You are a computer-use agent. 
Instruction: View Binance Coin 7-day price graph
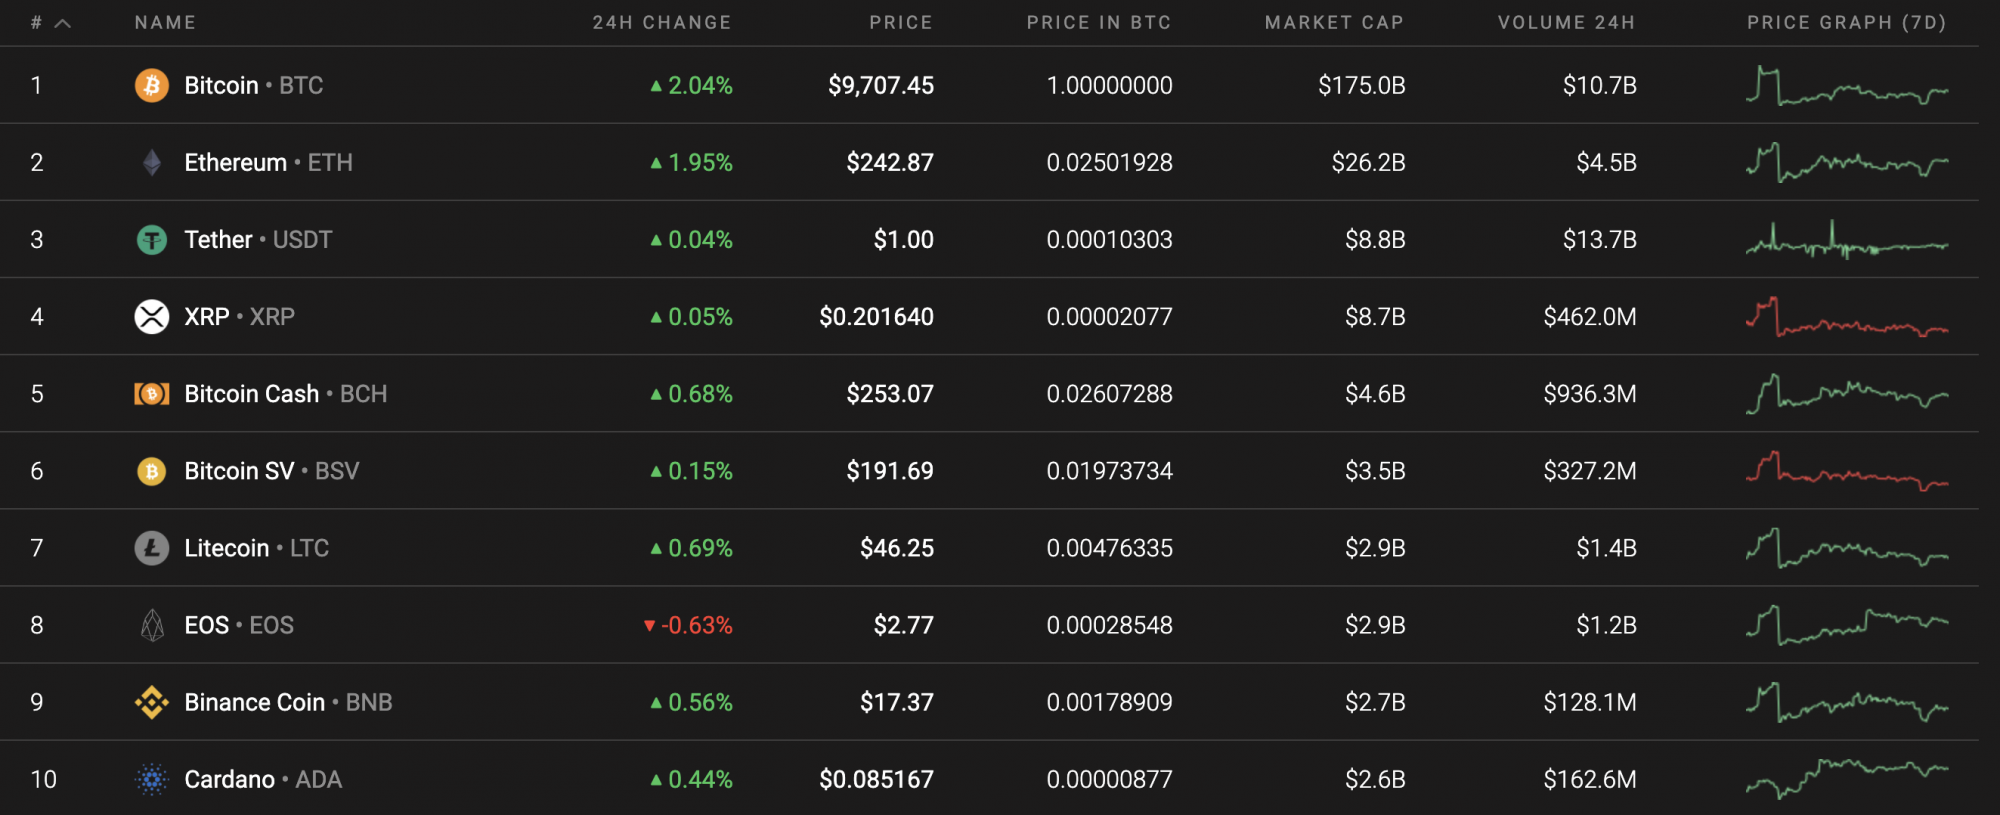coord(1847,702)
